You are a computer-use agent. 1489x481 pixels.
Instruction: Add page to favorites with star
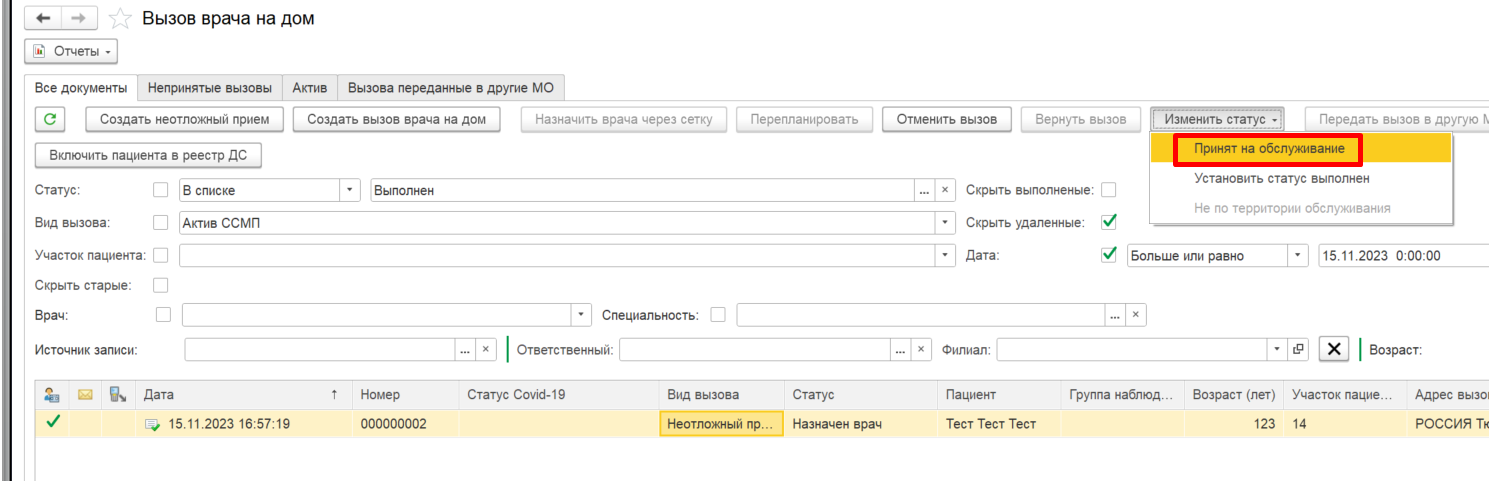tap(120, 19)
